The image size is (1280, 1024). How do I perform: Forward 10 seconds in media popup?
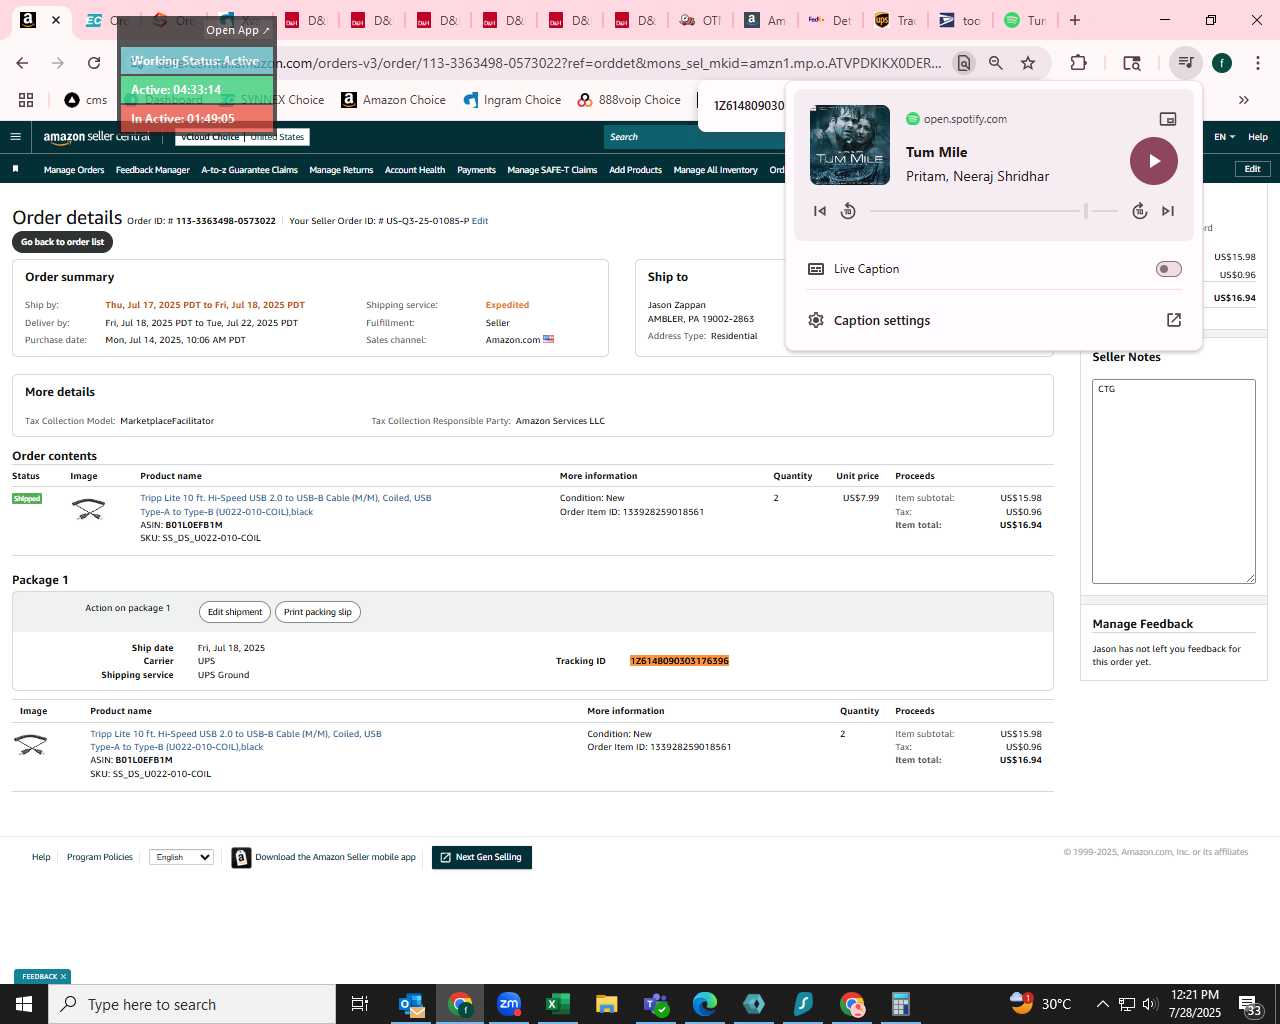[x=1139, y=211]
